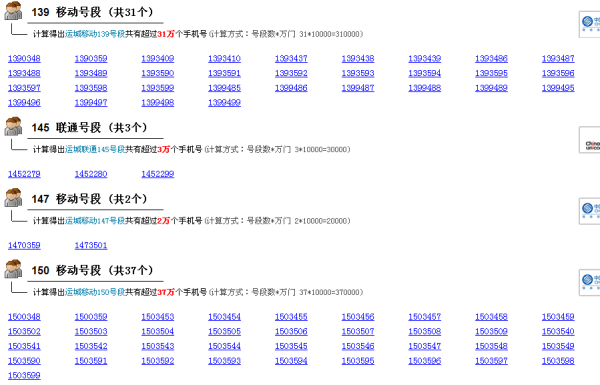Viewport: 600px width, 385px height.
Task: Select number segment 1393596
Action: click(558, 73)
